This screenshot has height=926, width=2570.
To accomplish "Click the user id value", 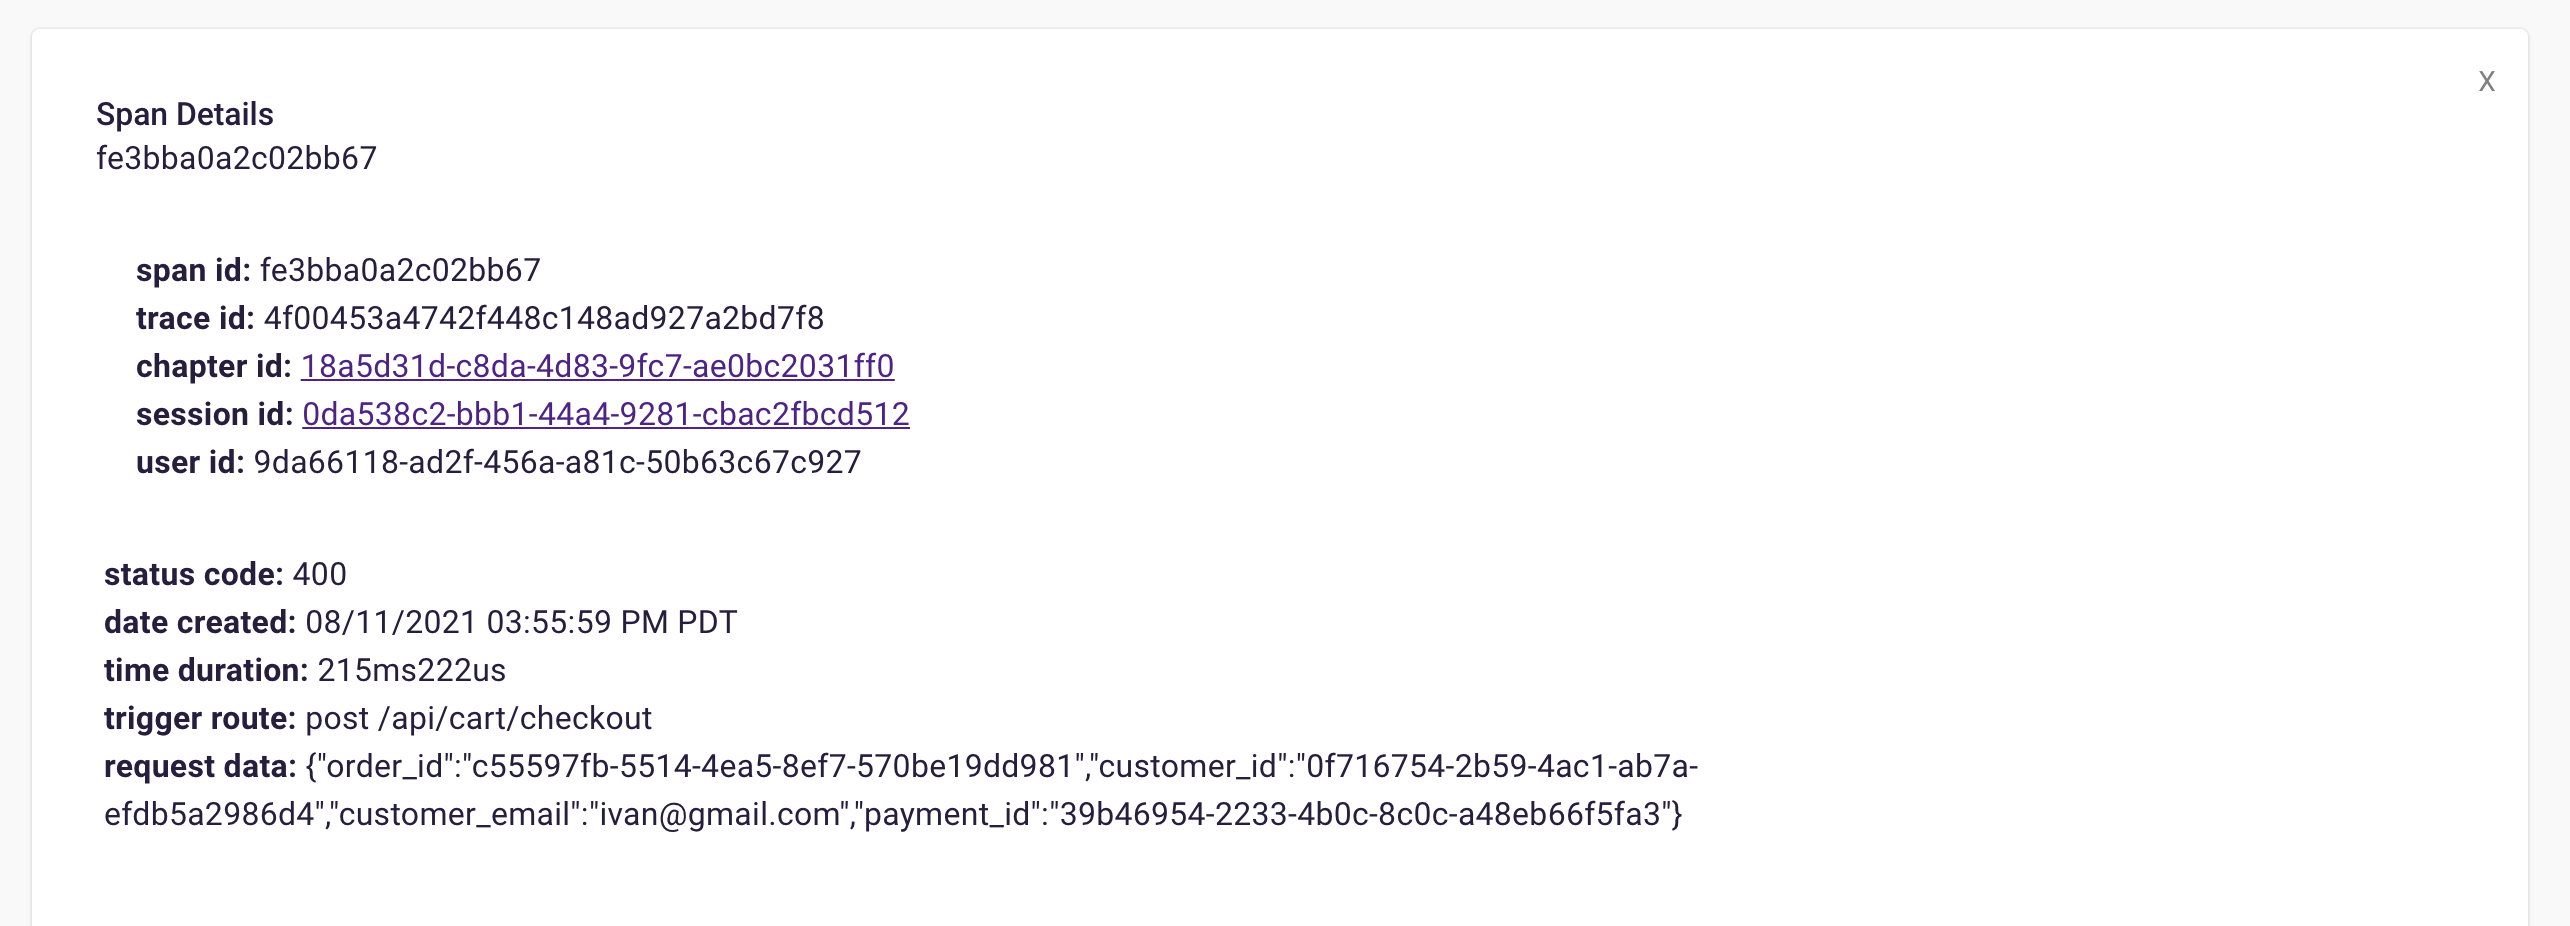I will coord(557,462).
